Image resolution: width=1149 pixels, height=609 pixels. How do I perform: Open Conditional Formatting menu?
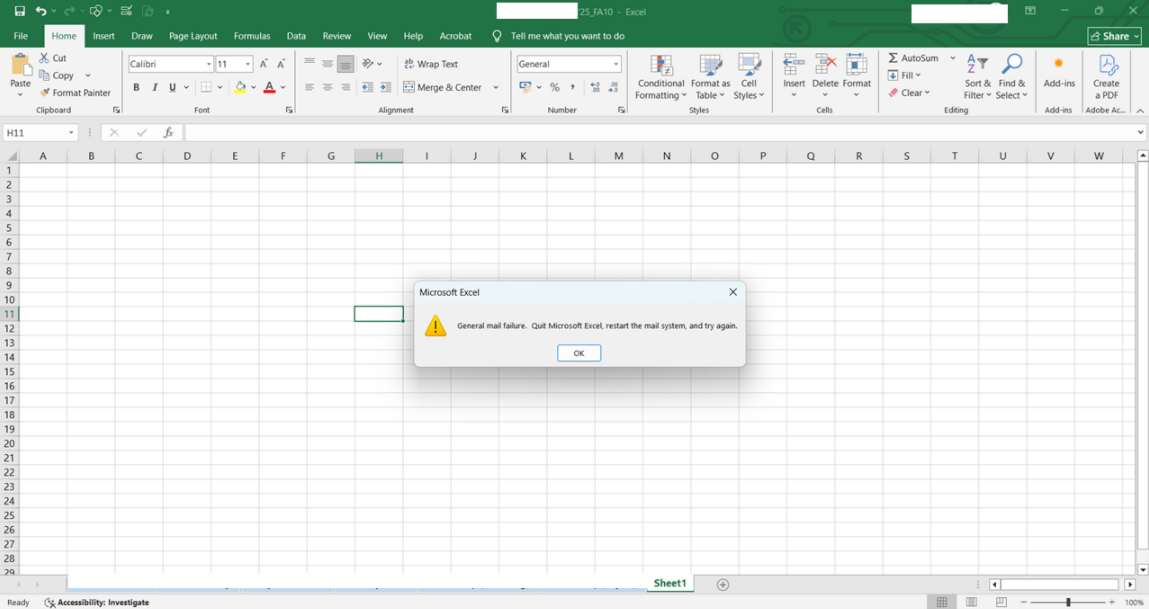[x=661, y=76]
